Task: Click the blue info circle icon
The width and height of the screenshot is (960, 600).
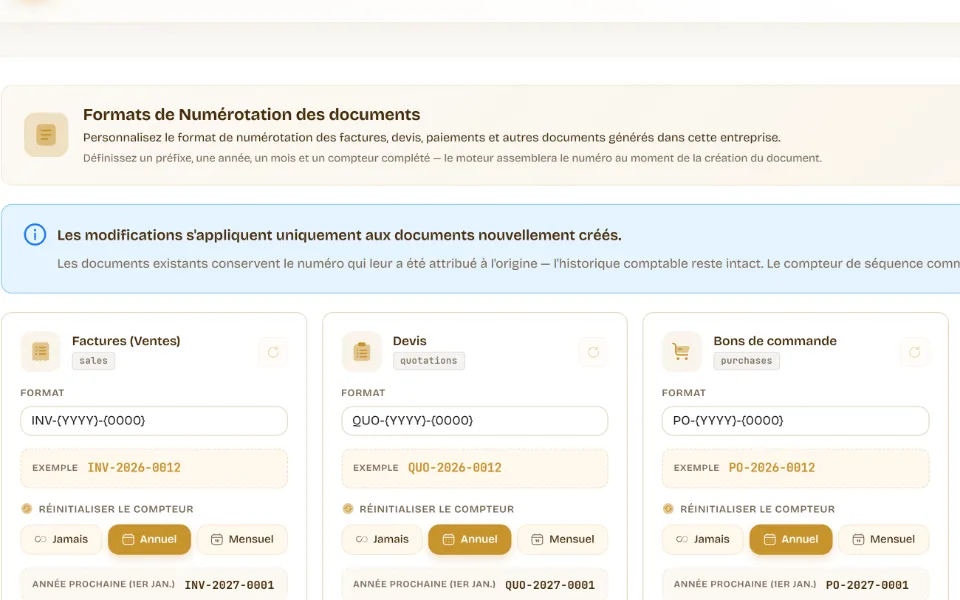Action: point(35,234)
